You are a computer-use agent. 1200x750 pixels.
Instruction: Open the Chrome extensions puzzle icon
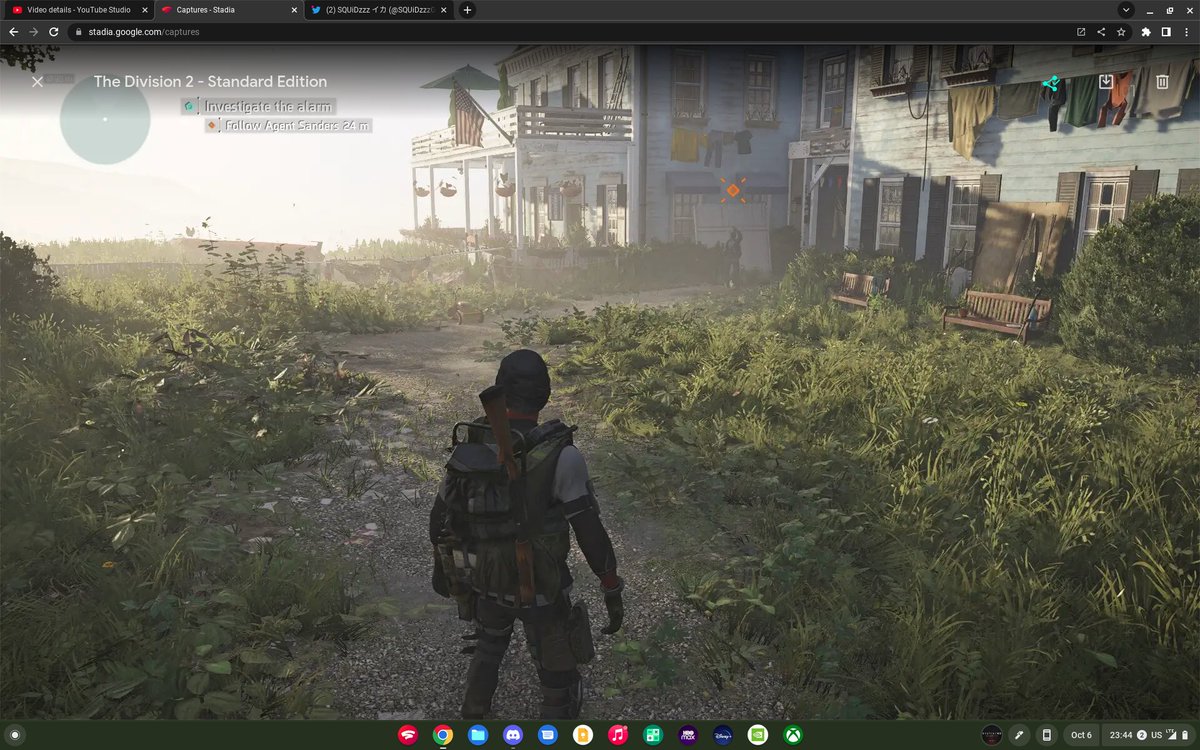pos(1146,31)
